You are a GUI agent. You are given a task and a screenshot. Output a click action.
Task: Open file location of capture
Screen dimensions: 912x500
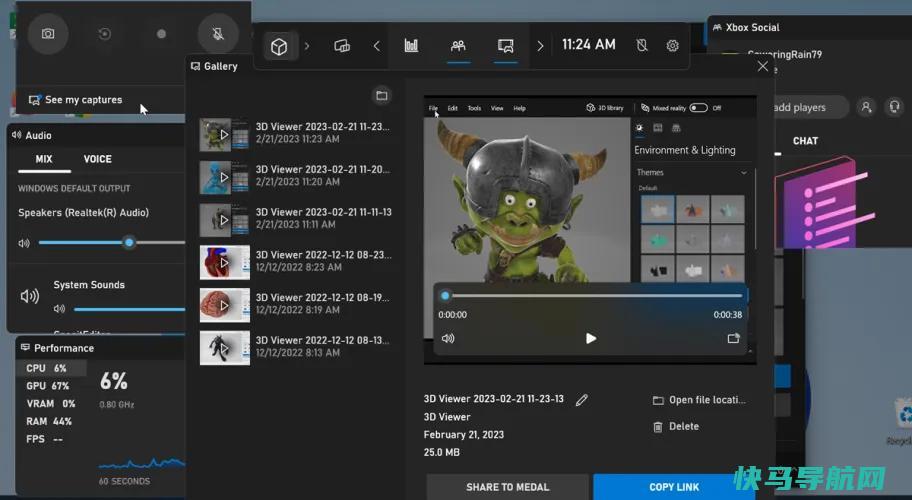pos(699,400)
